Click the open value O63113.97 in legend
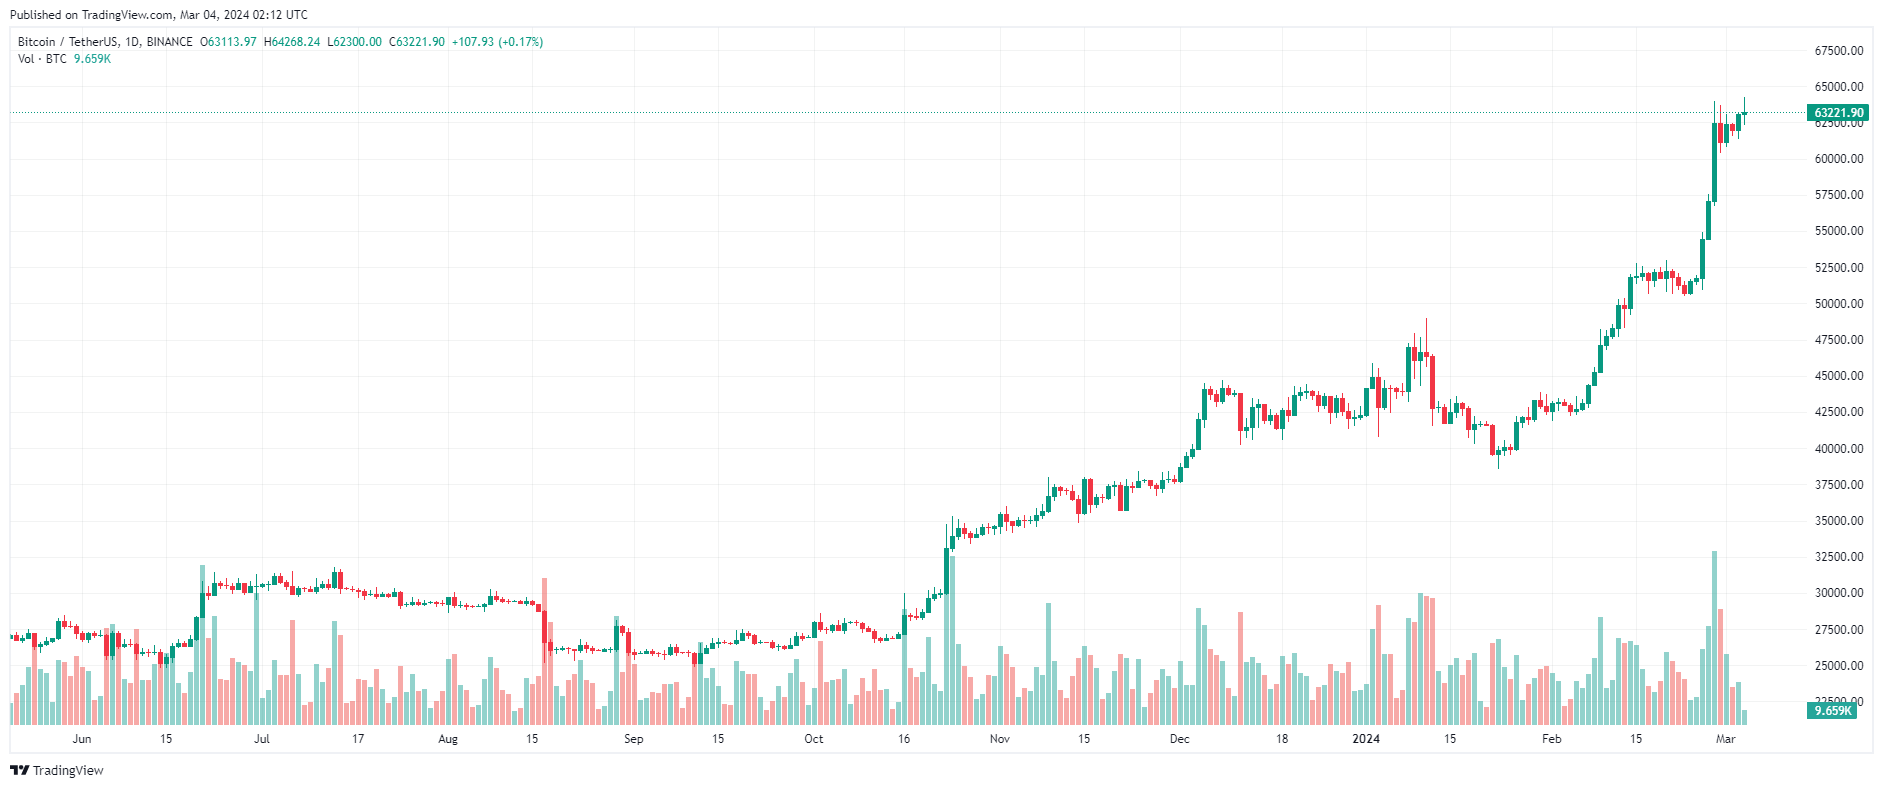Screen dimensions: 1883x788 [228, 42]
